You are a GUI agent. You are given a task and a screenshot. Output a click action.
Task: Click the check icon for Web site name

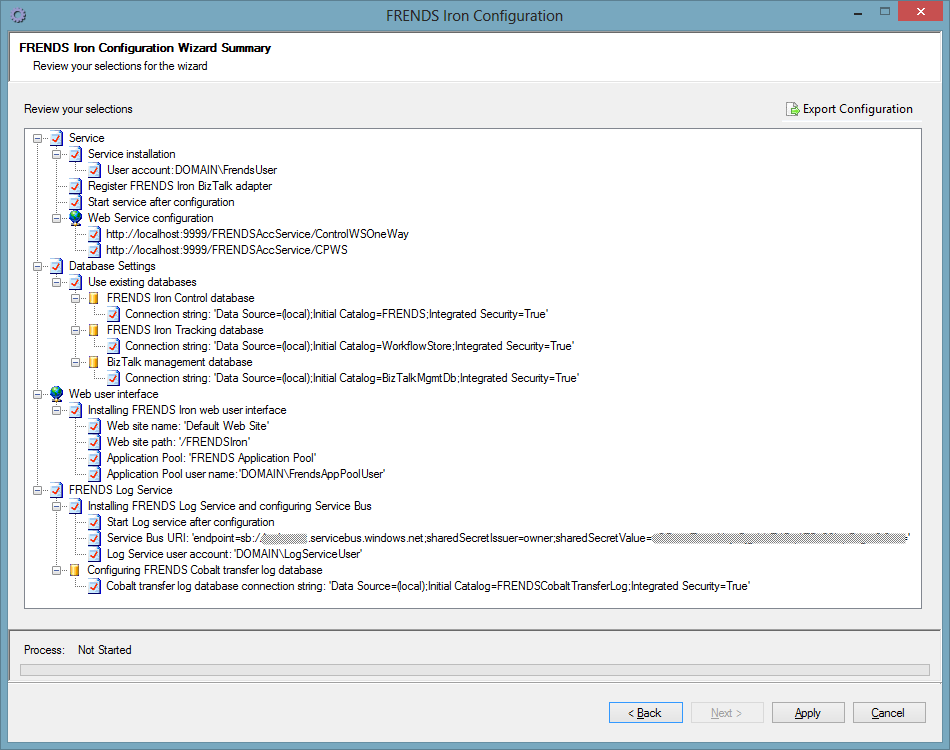click(95, 426)
